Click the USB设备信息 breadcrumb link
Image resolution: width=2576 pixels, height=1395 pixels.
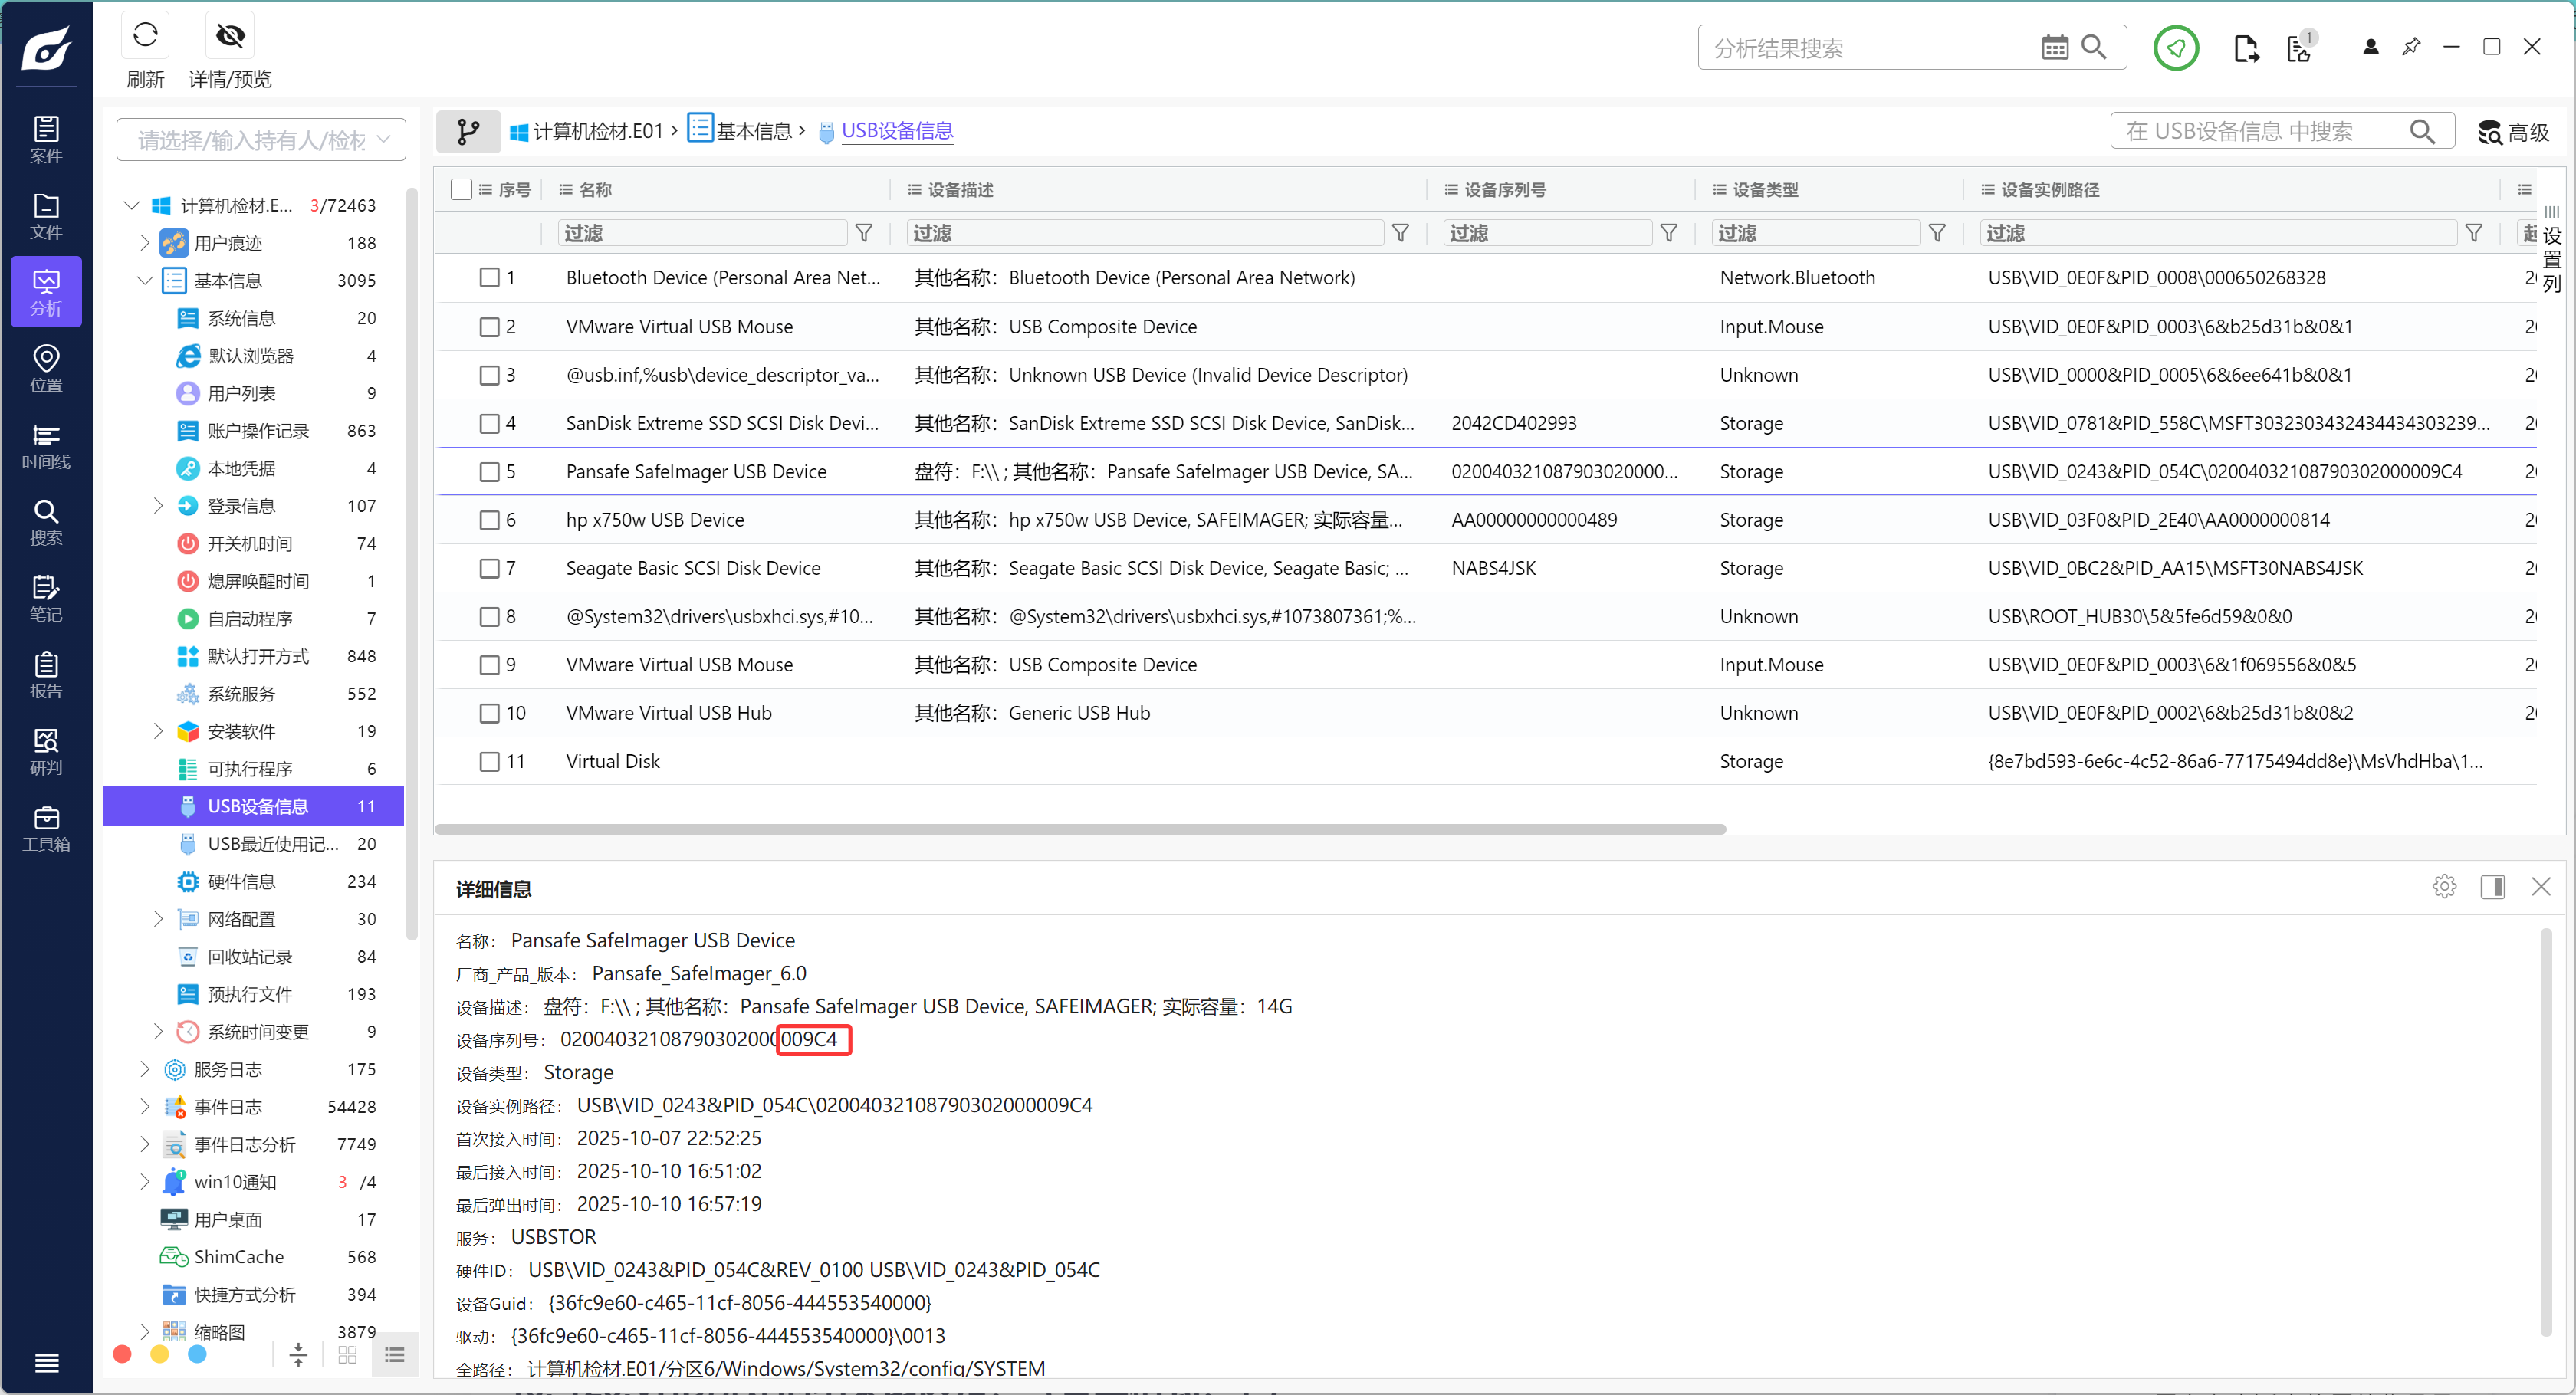pos(896,131)
